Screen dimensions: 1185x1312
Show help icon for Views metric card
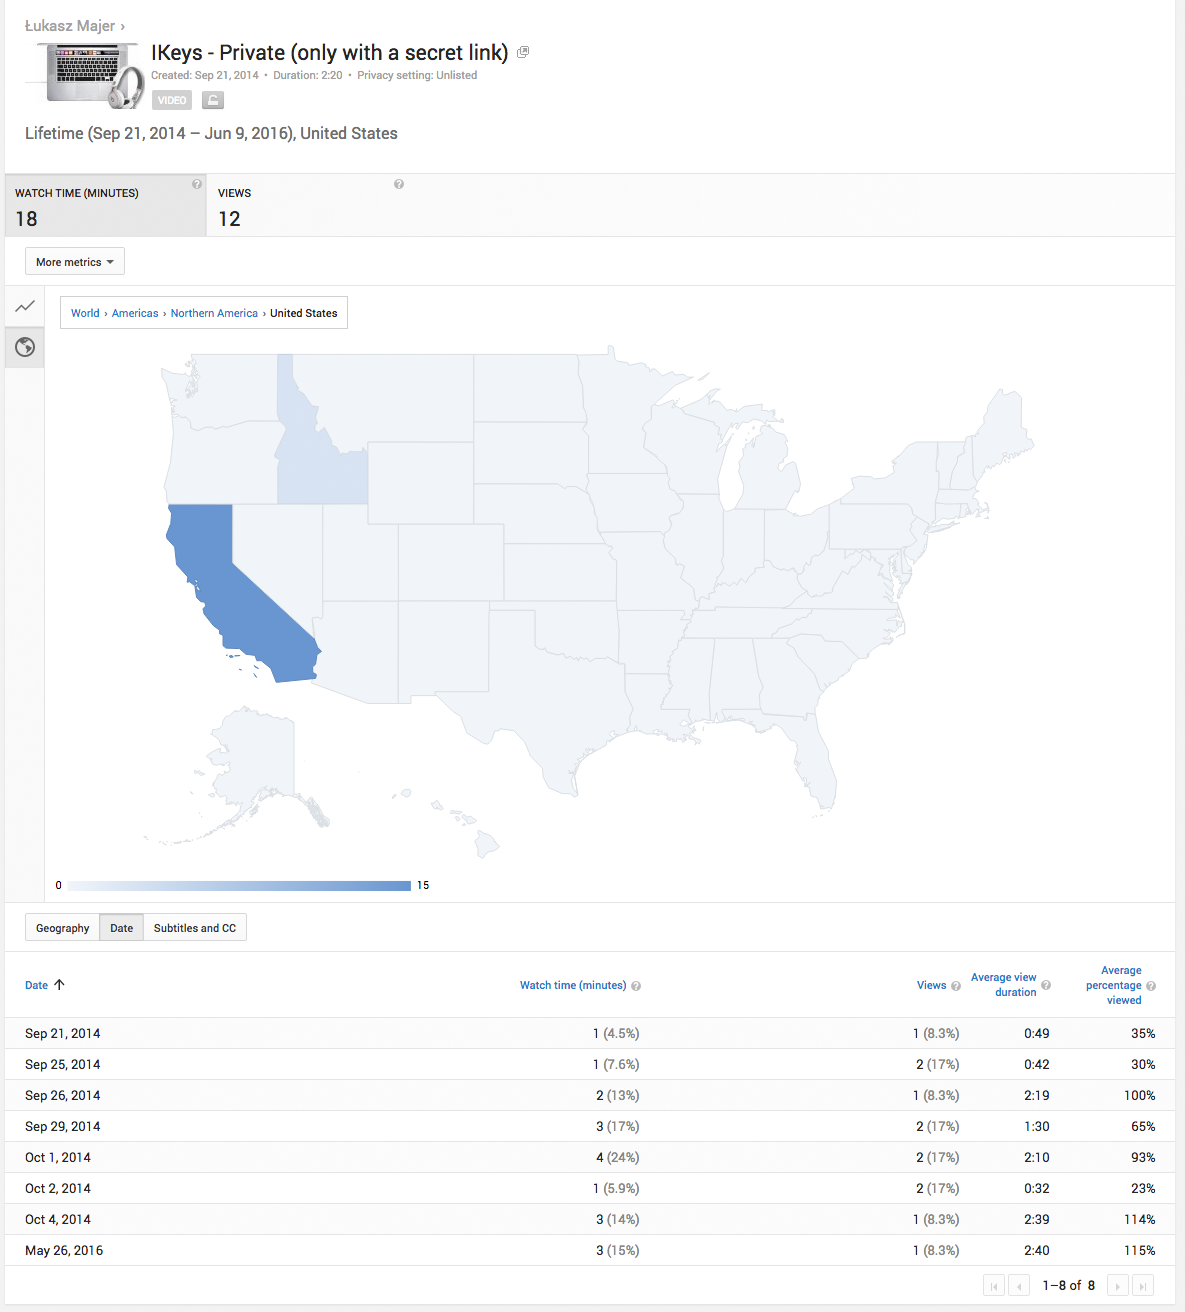pos(399,184)
